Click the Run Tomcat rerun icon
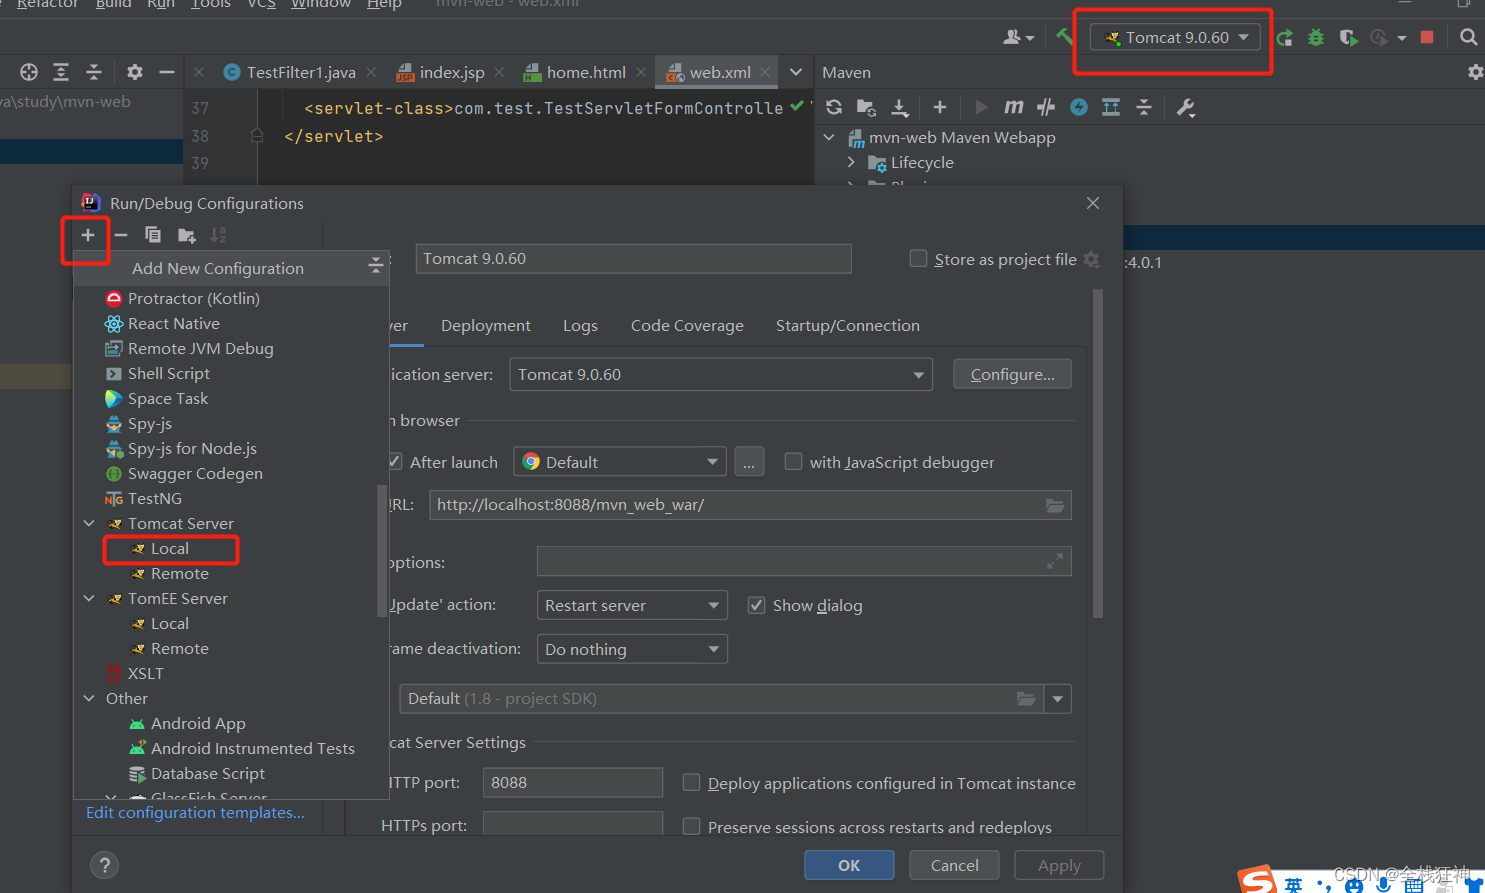The width and height of the screenshot is (1485, 893). [x=1285, y=38]
